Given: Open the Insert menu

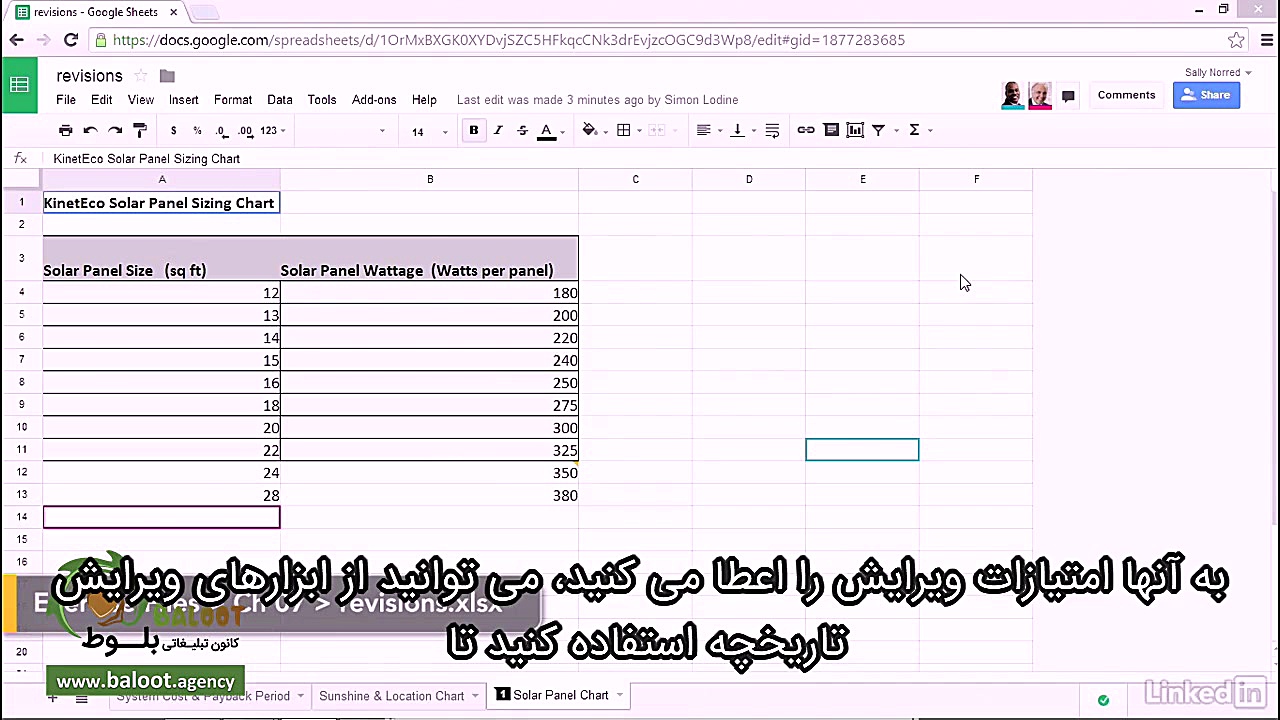Looking at the screenshot, I should [x=183, y=99].
